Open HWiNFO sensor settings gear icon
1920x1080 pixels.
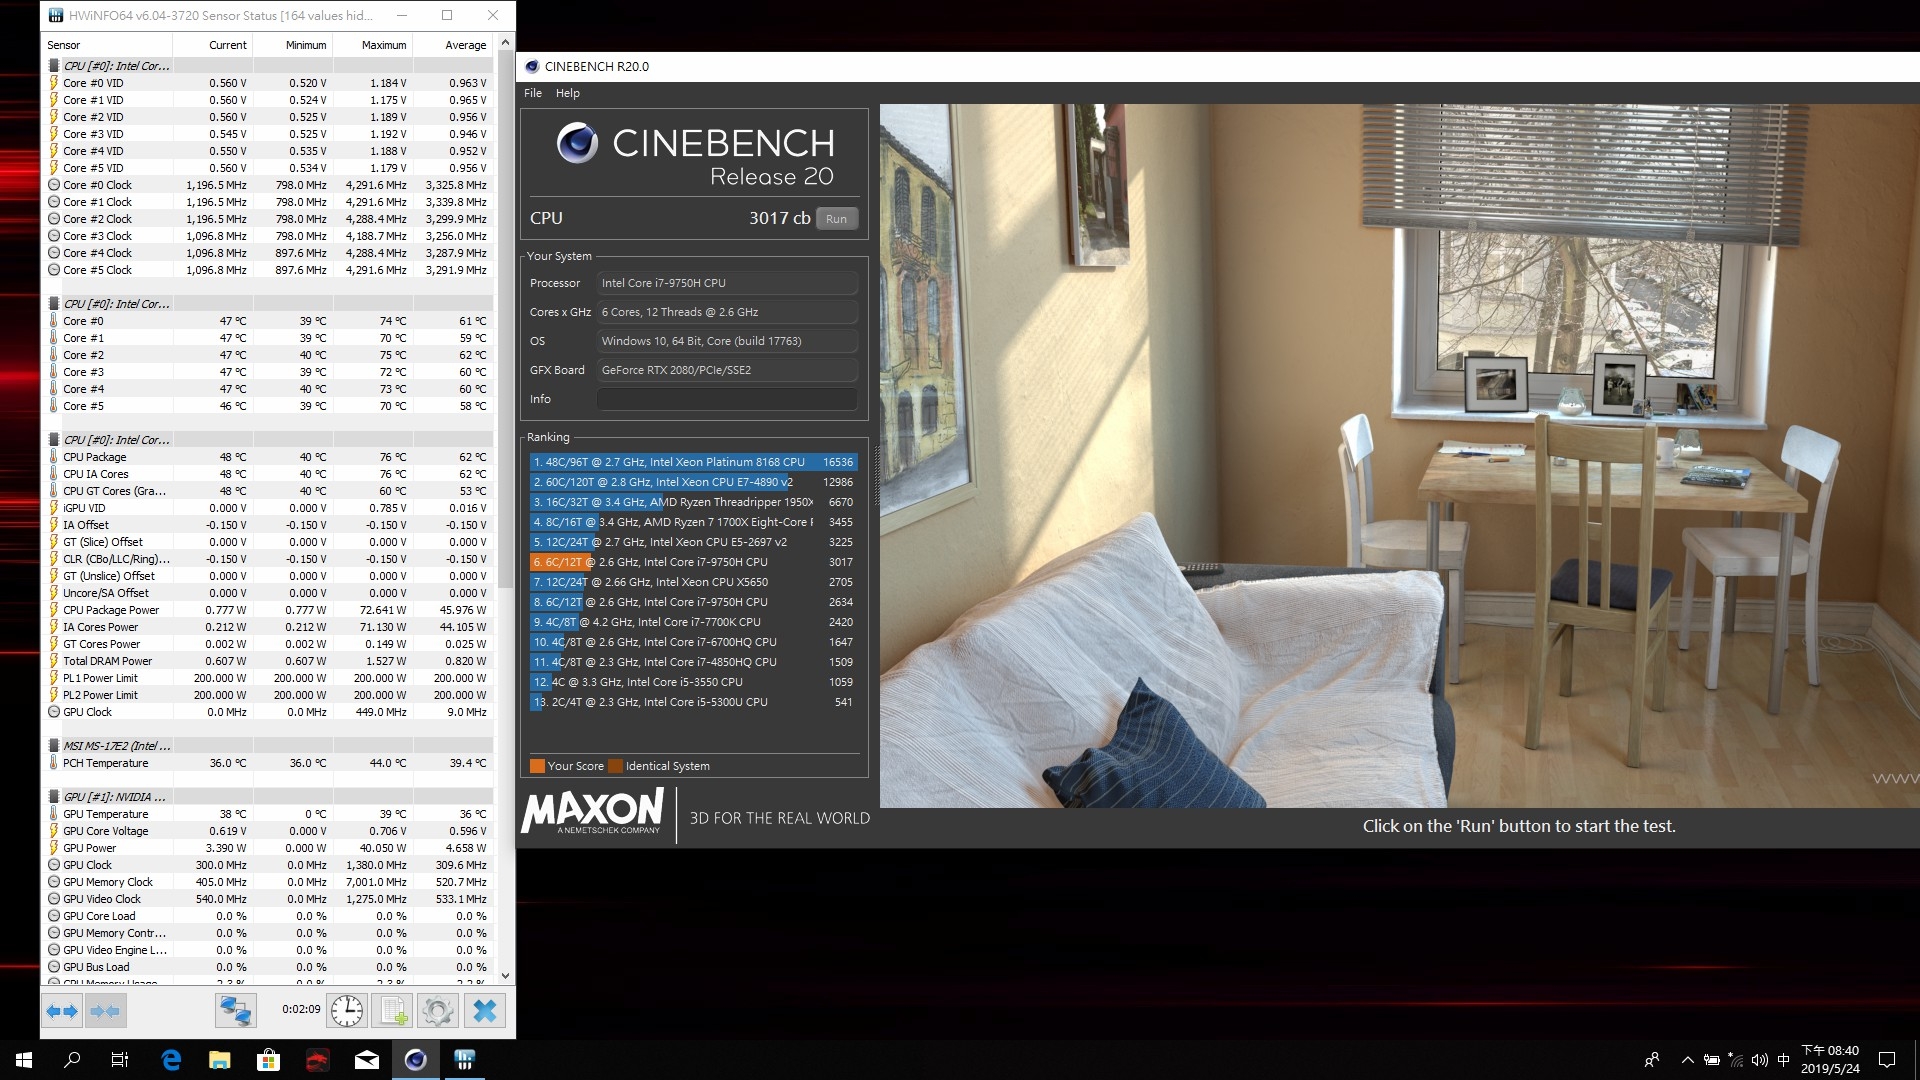click(437, 1011)
